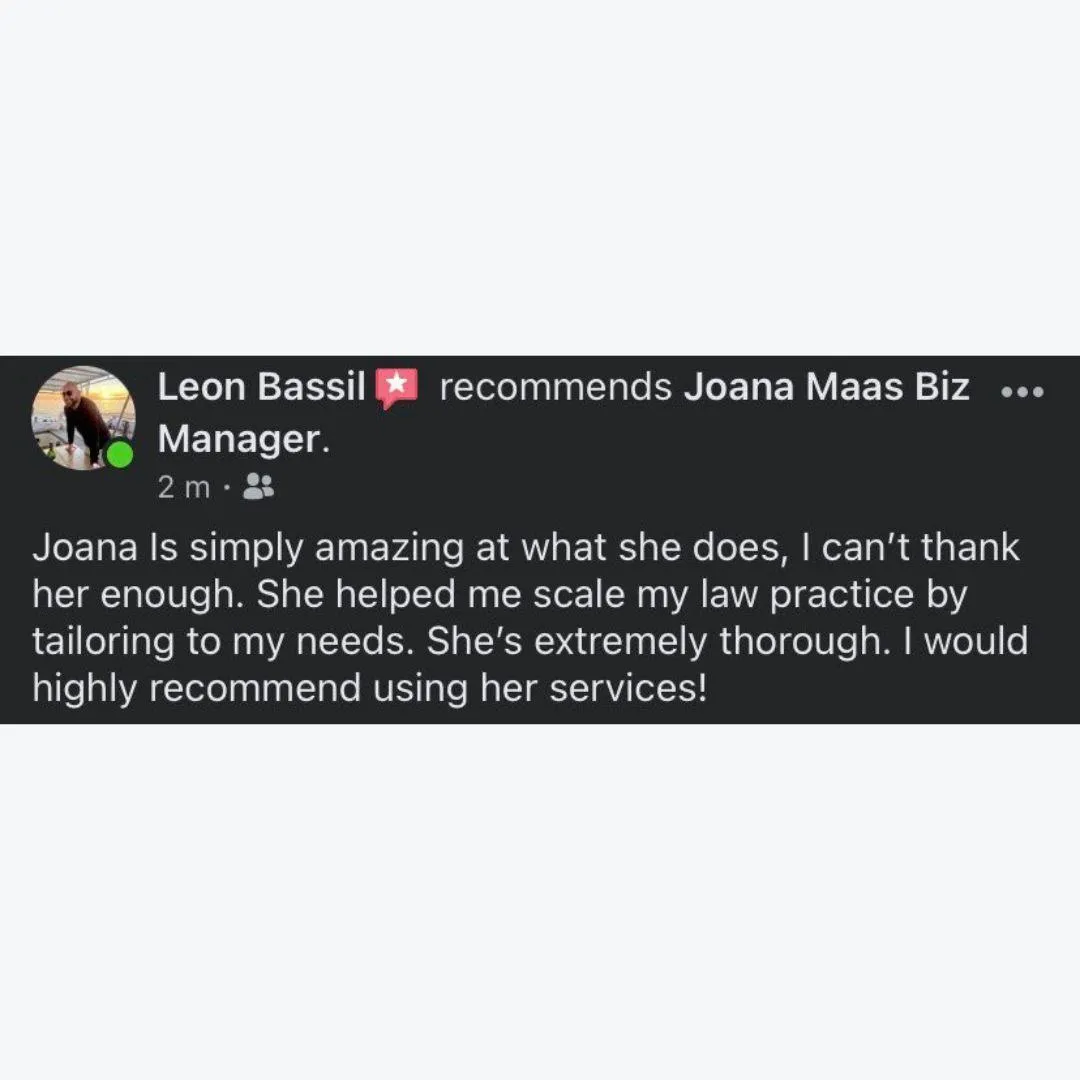Viewport: 1080px width, 1080px height.
Task: Click the word tailoring in the review
Action: (x=103, y=642)
